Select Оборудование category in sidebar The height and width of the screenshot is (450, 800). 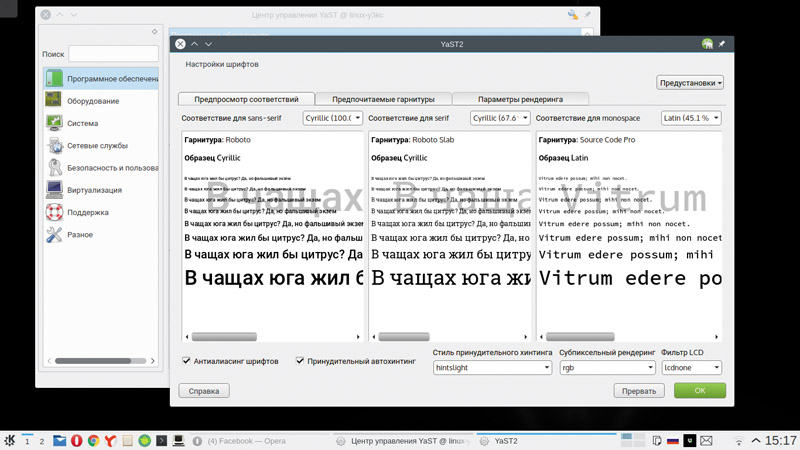tap(101, 101)
